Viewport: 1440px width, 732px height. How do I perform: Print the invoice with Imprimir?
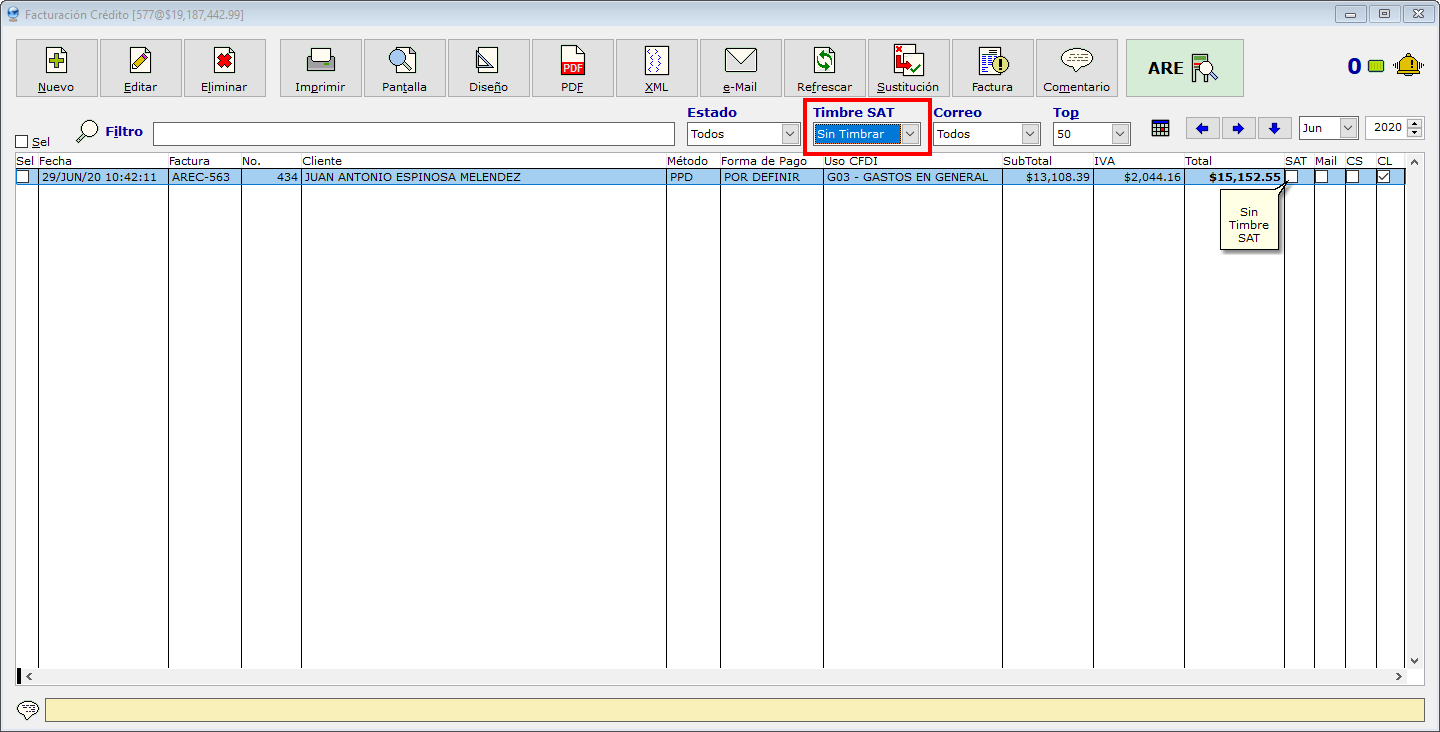[320, 68]
